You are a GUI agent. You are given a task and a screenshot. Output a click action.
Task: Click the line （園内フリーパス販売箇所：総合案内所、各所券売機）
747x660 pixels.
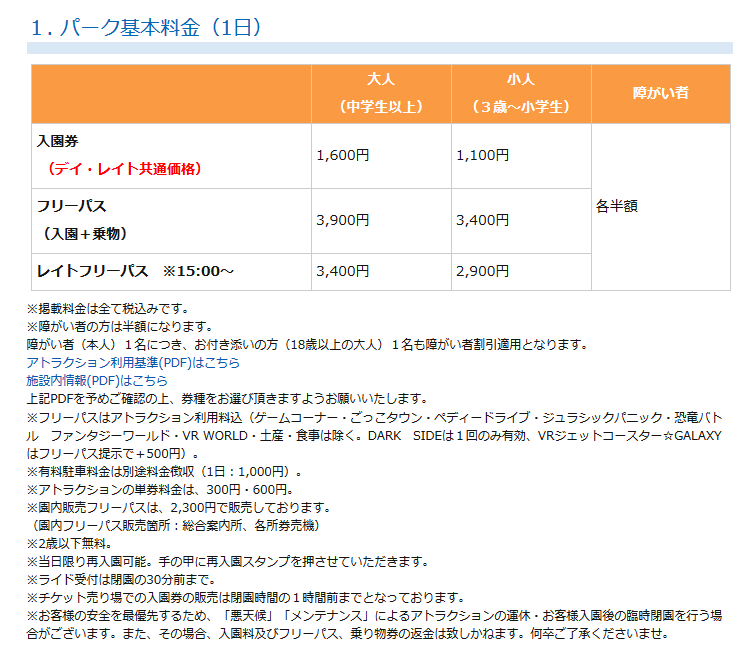tap(176, 526)
